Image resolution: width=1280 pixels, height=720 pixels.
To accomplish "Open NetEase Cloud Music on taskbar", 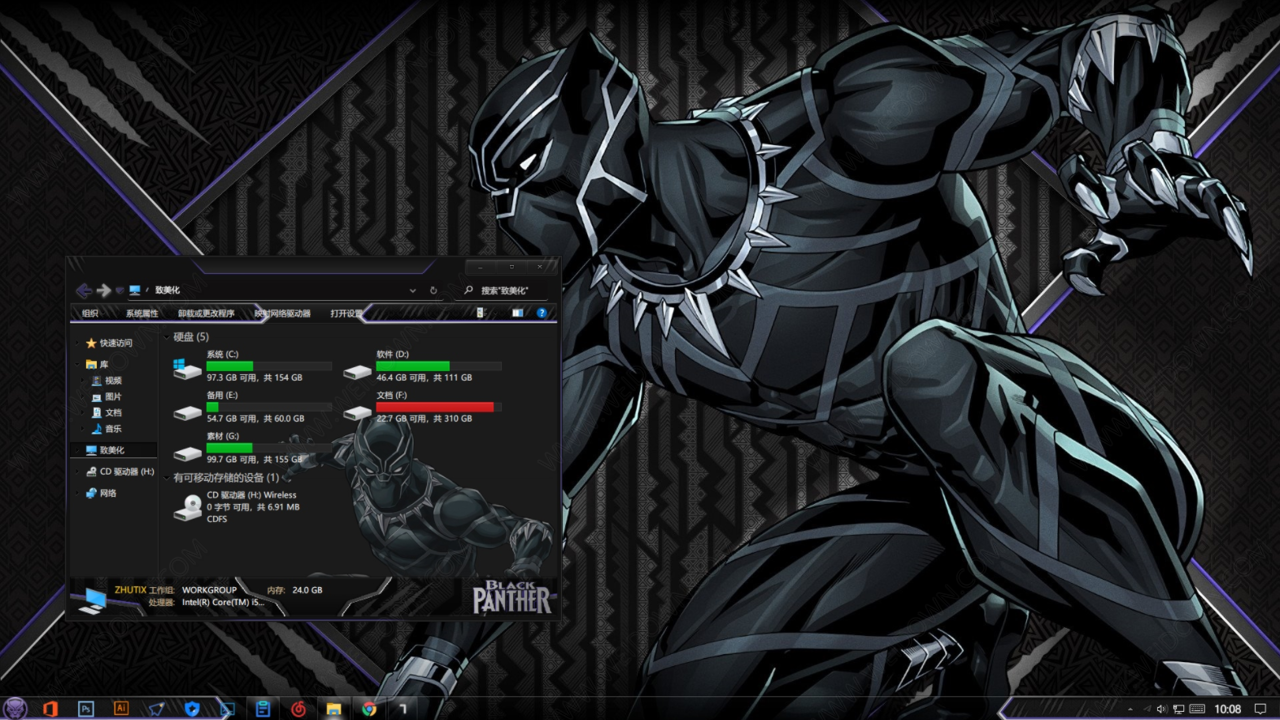I will [x=298, y=709].
